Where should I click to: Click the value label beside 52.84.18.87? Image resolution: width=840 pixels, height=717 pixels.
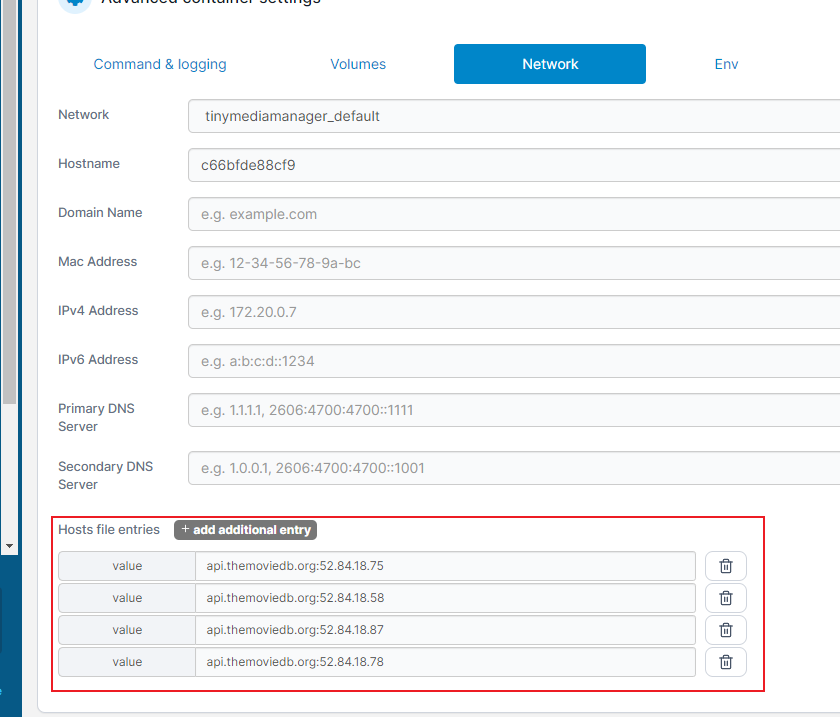(x=127, y=630)
